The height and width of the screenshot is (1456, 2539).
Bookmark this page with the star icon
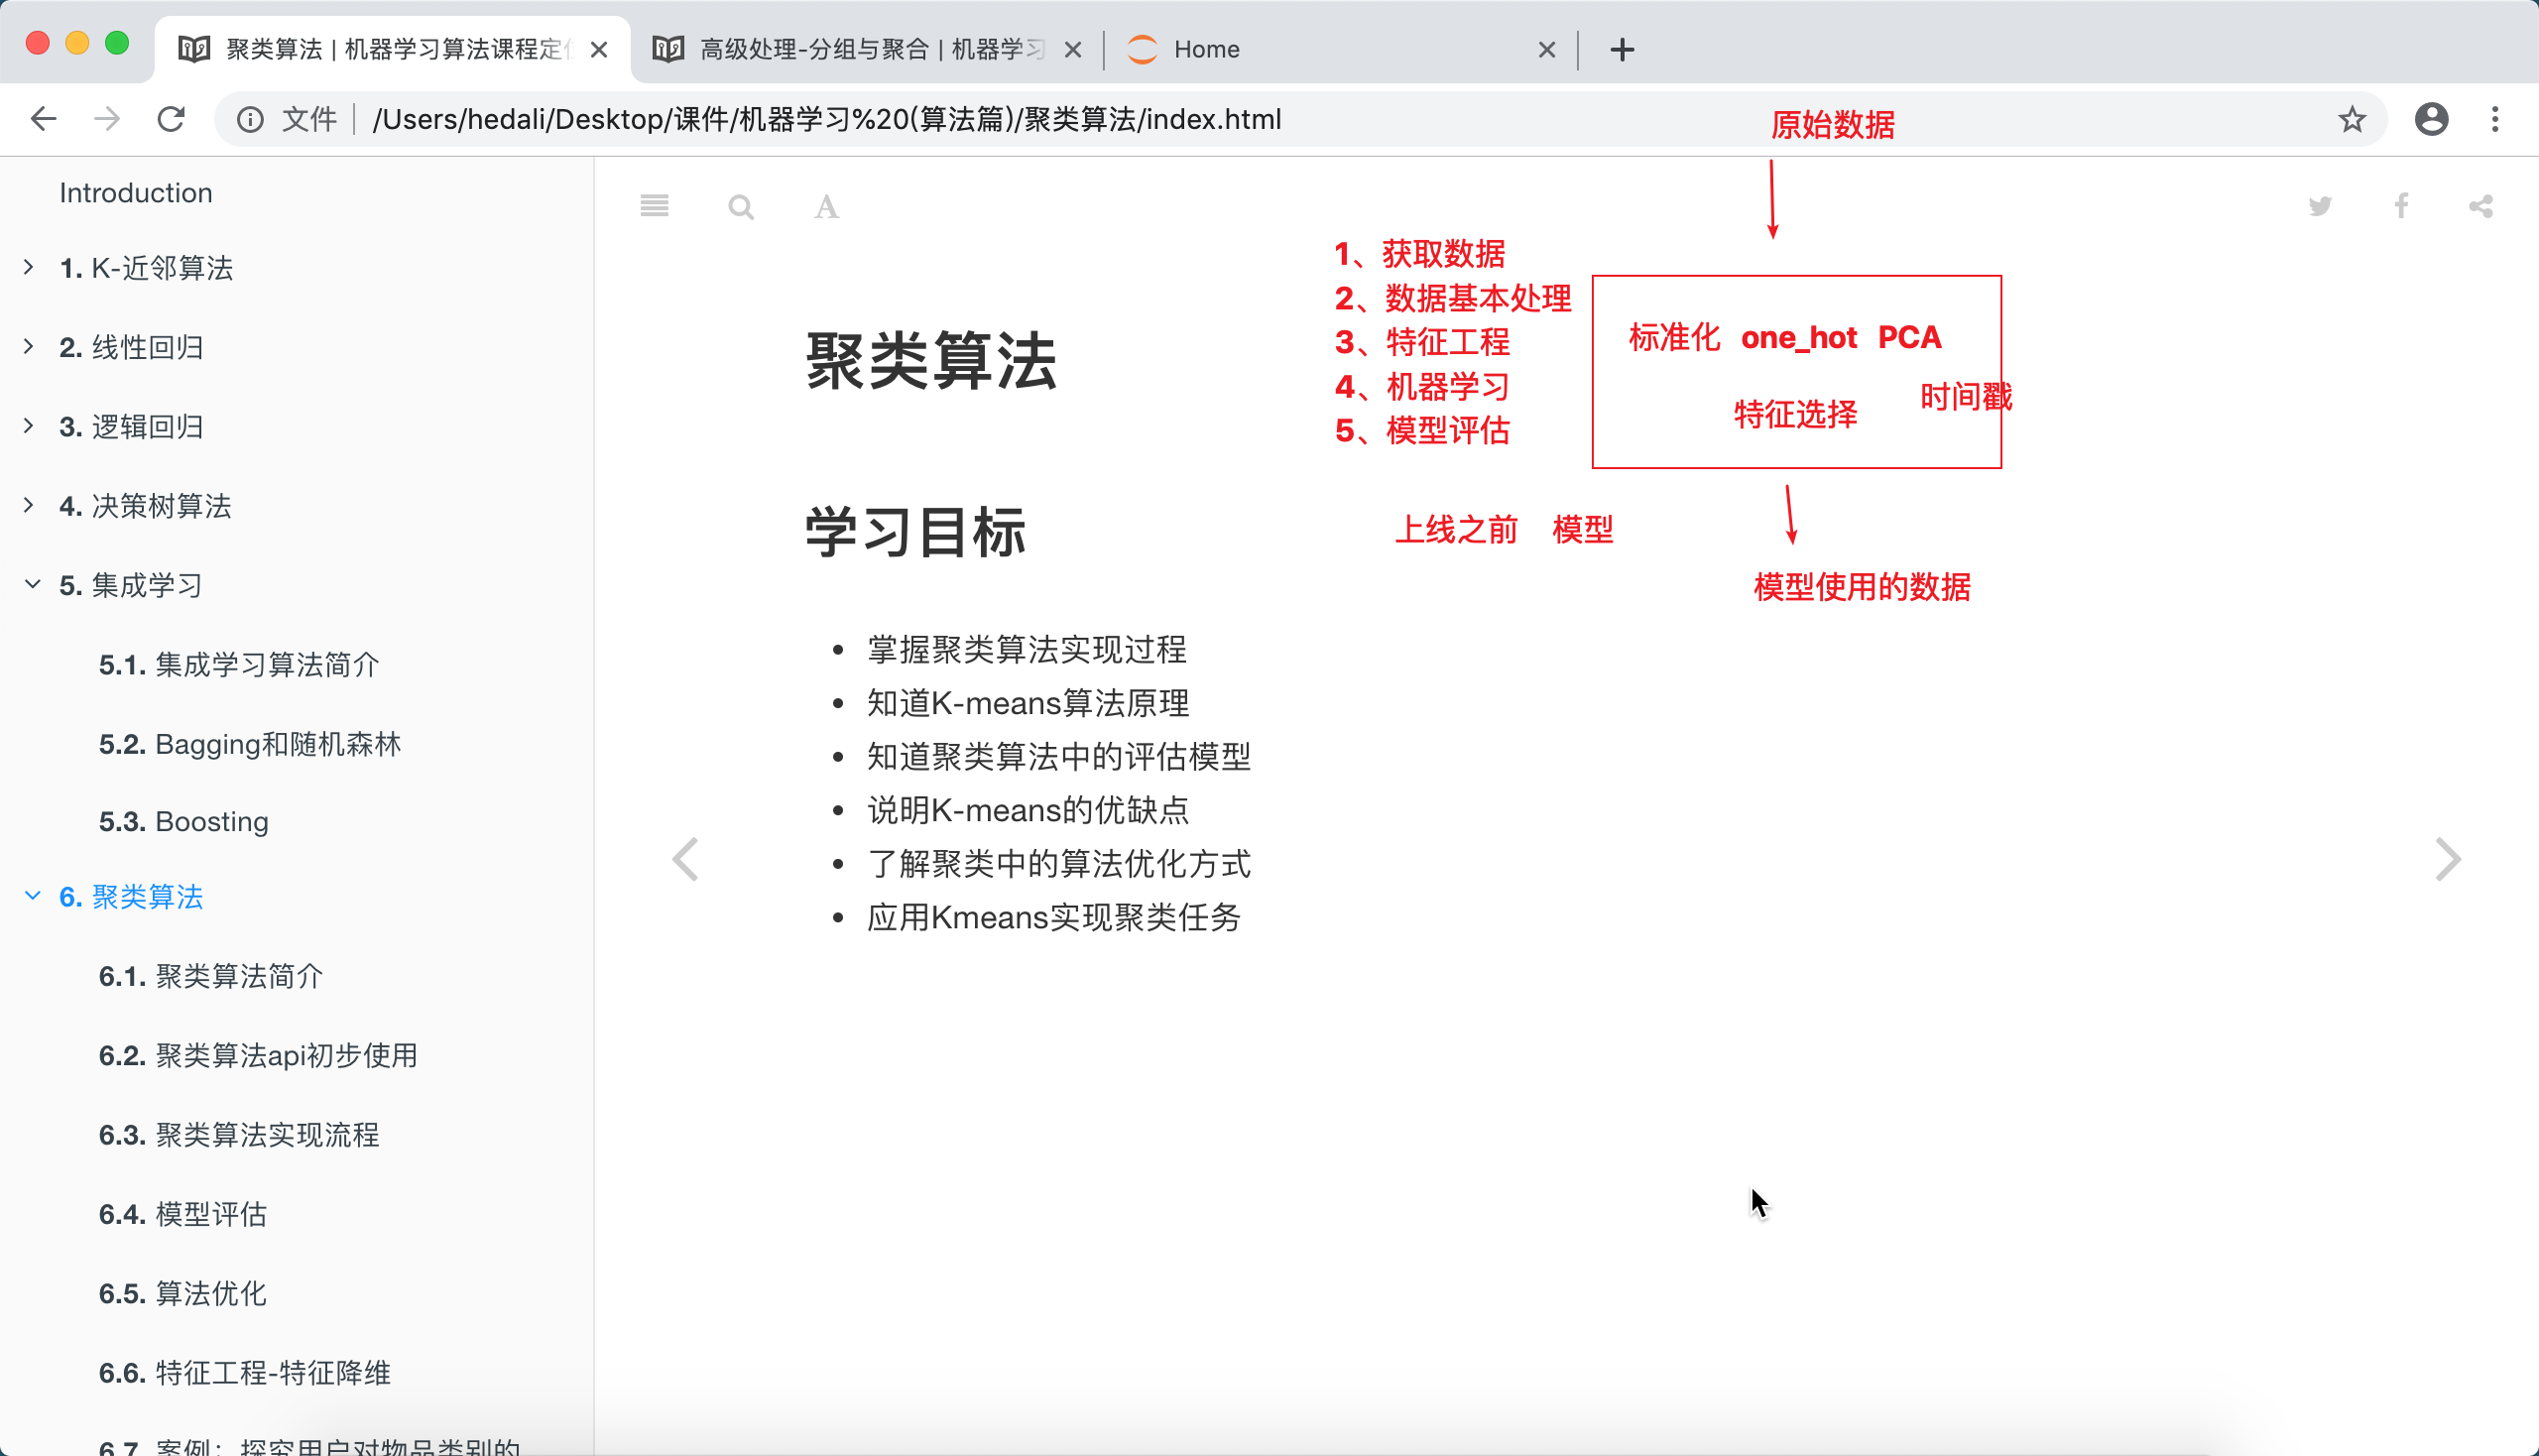point(2352,119)
